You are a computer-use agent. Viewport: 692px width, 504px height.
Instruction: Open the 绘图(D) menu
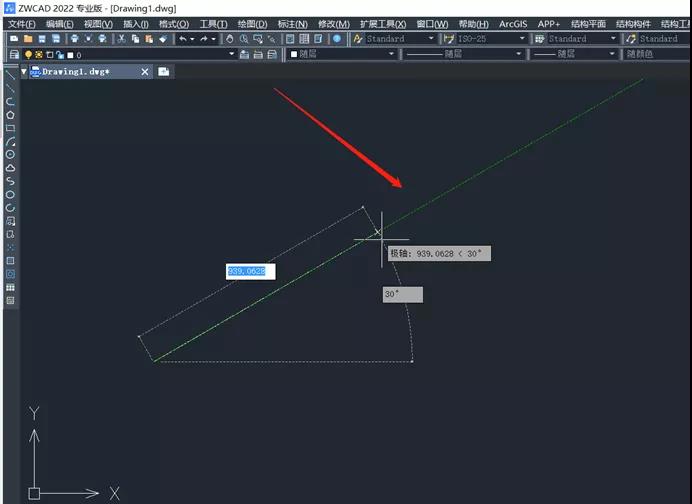click(x=252, y=24)
